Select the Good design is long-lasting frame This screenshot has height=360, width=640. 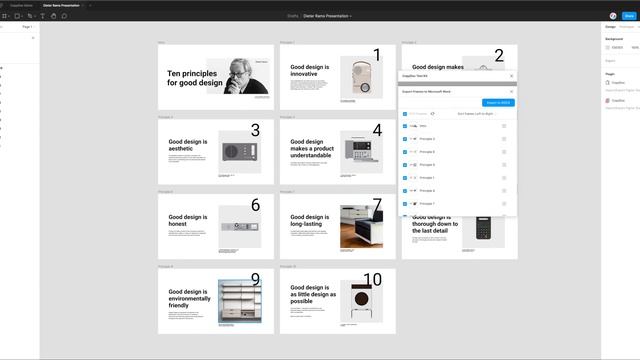pos(338,227)
